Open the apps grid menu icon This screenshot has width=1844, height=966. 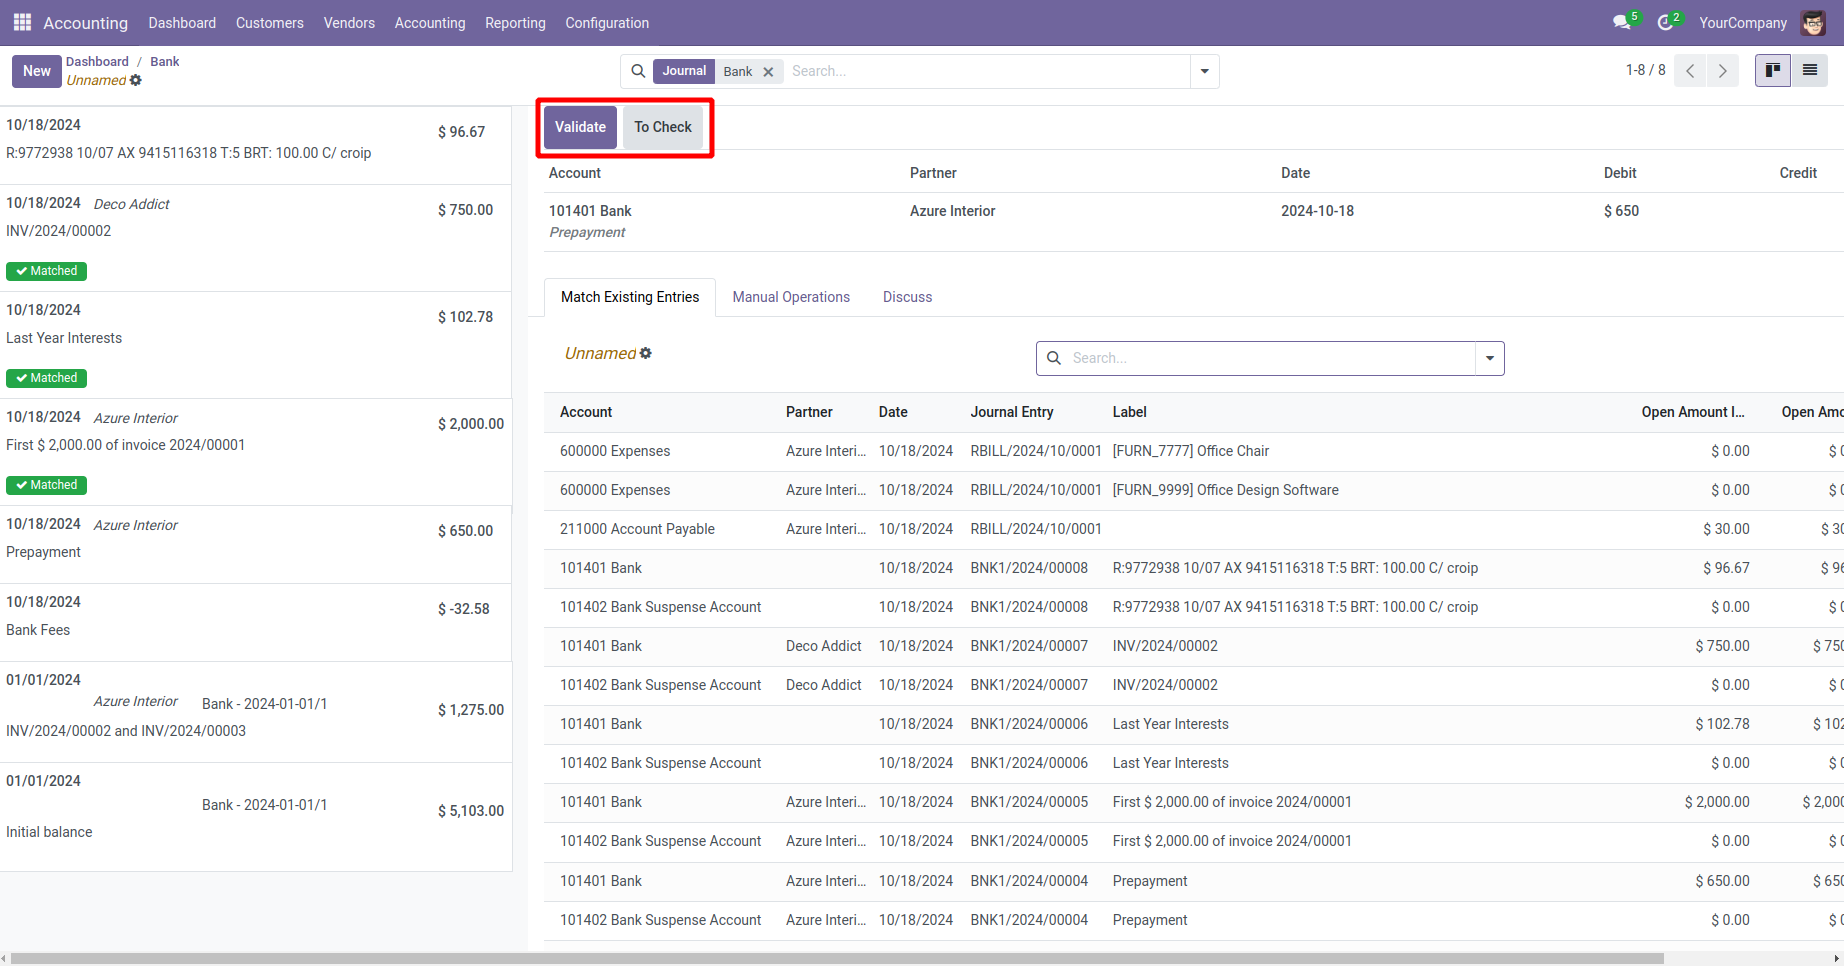(22, 22)
